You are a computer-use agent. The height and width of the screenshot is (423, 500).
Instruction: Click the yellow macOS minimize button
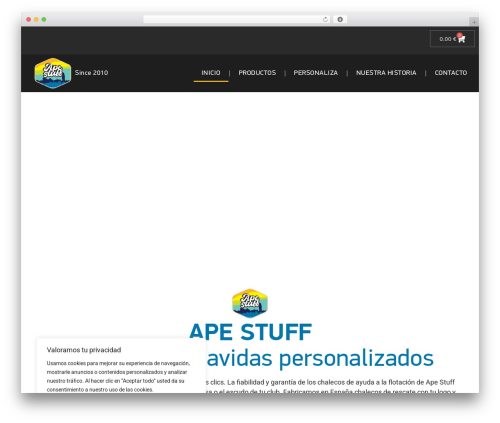pyautogui.click(x=36, y=19)
